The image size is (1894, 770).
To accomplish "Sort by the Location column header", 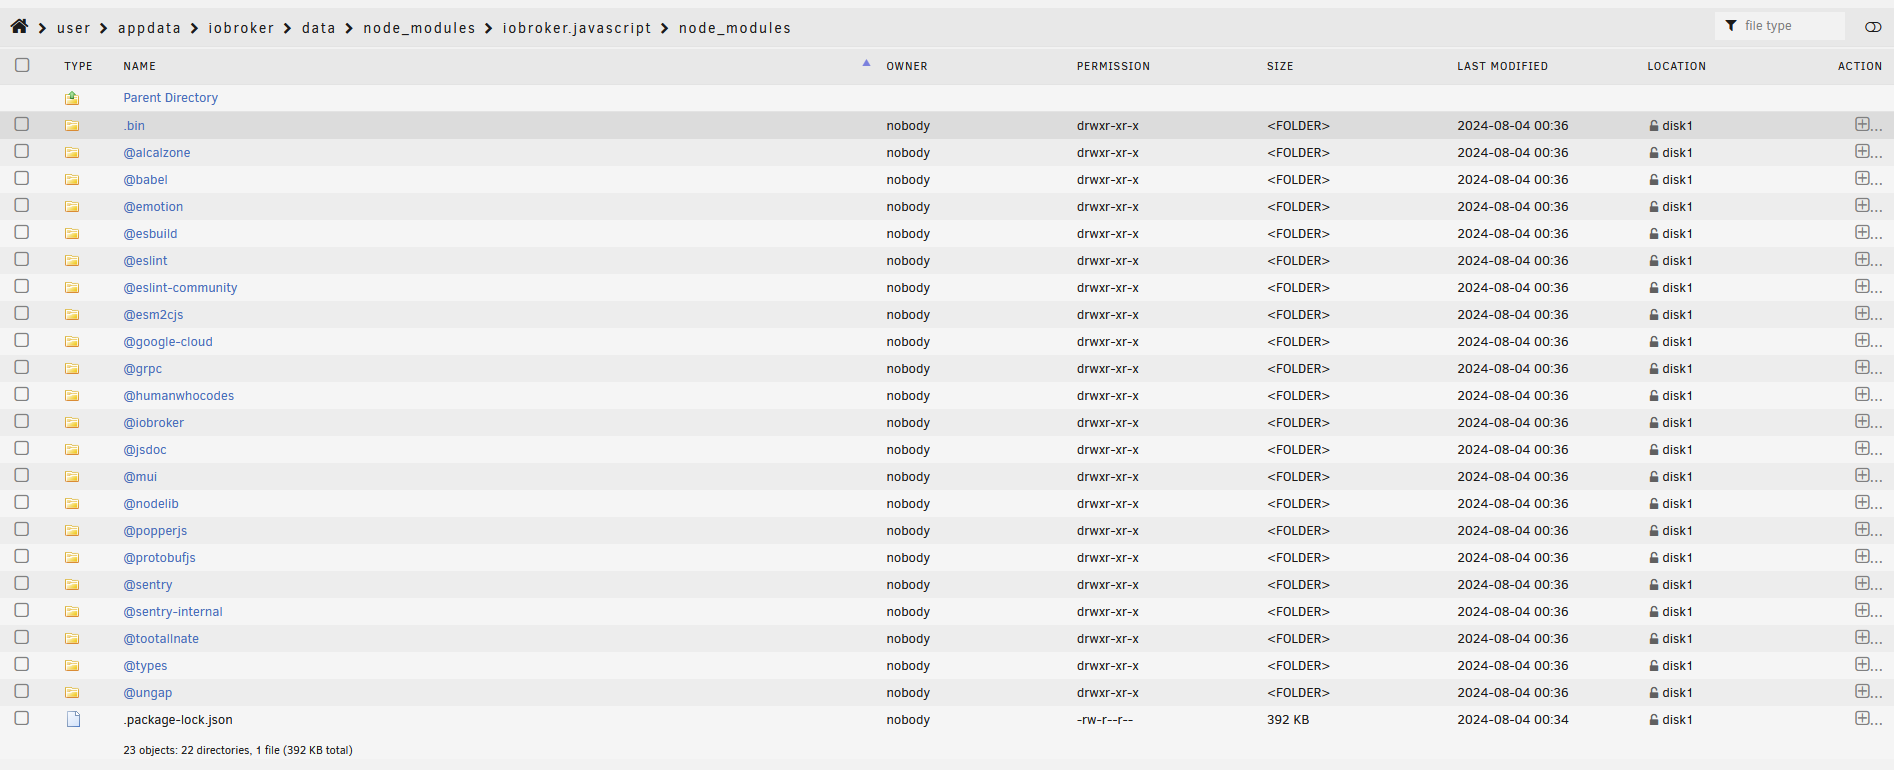I will click(x=1677, y=66).
